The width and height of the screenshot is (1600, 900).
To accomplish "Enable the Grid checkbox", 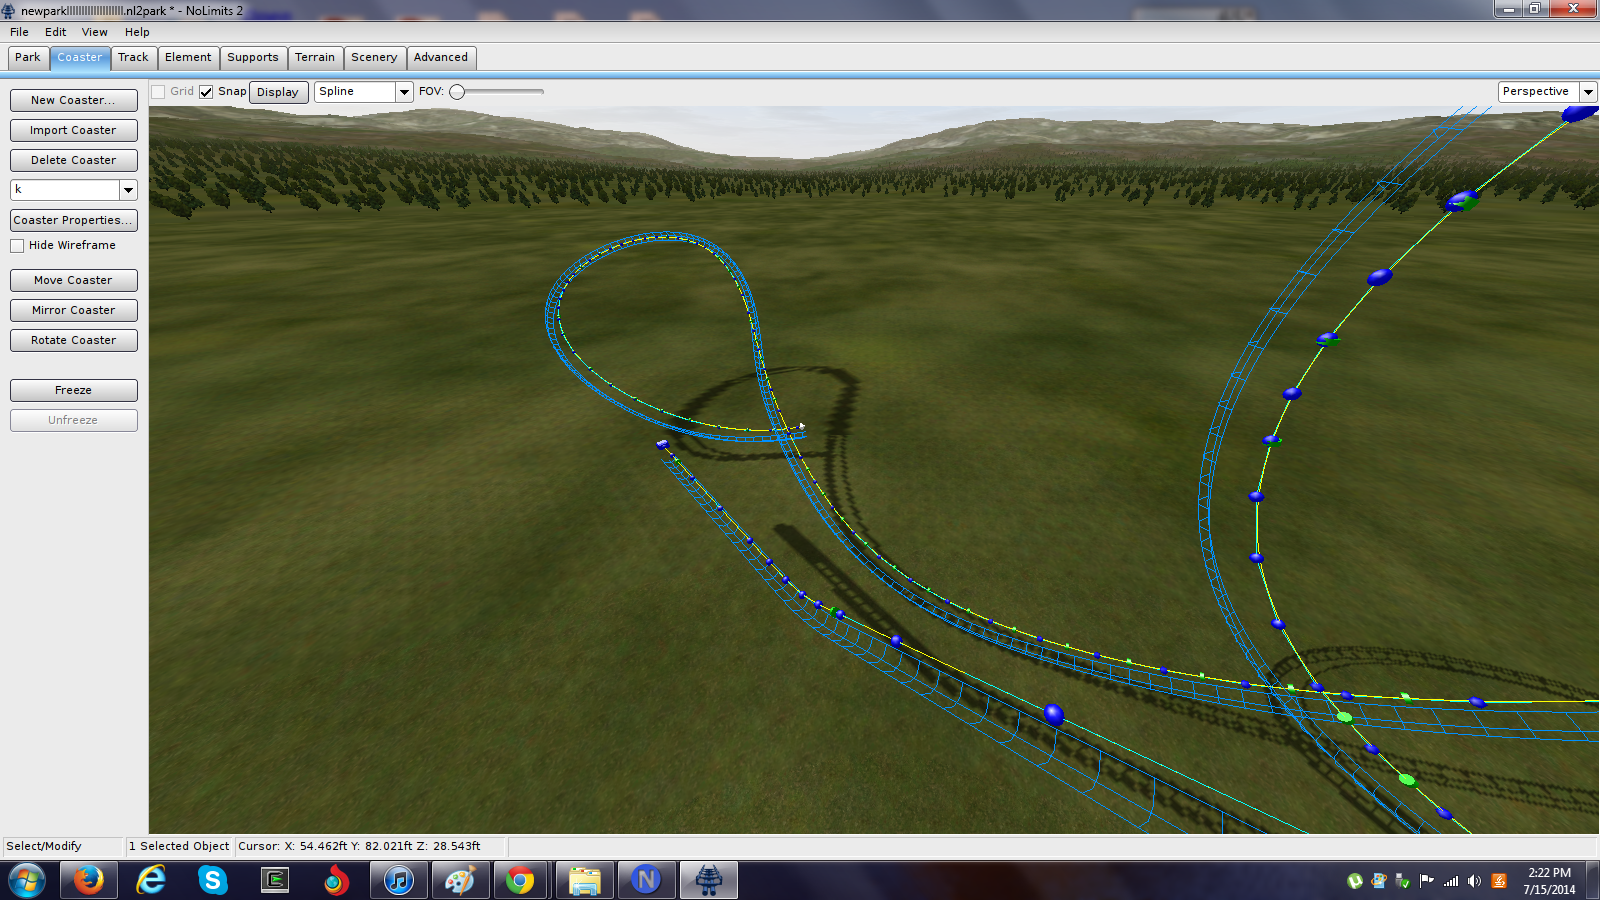I will click(x=158, y=92).
